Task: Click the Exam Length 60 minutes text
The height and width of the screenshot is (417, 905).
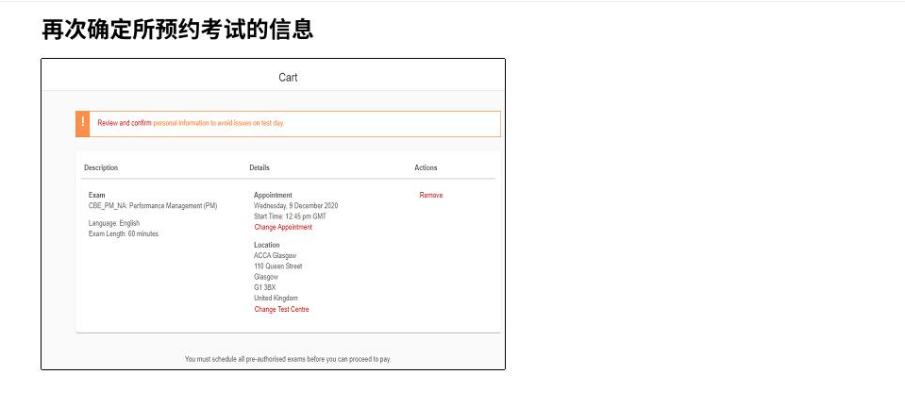Action: (x=123, y=234)
